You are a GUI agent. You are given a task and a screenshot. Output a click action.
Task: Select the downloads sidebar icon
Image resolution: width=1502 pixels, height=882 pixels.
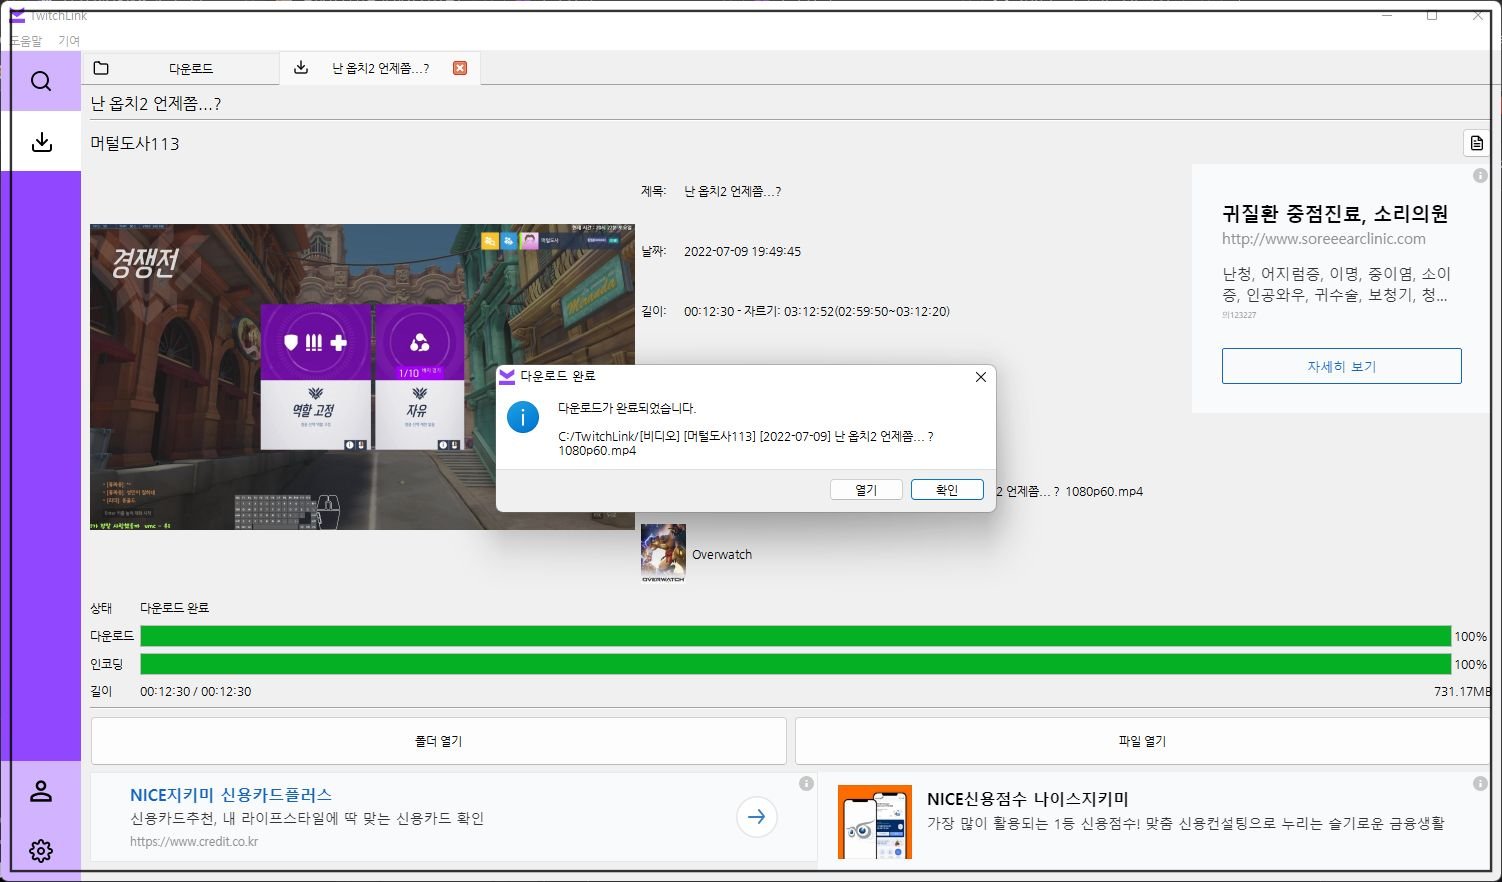41,142
